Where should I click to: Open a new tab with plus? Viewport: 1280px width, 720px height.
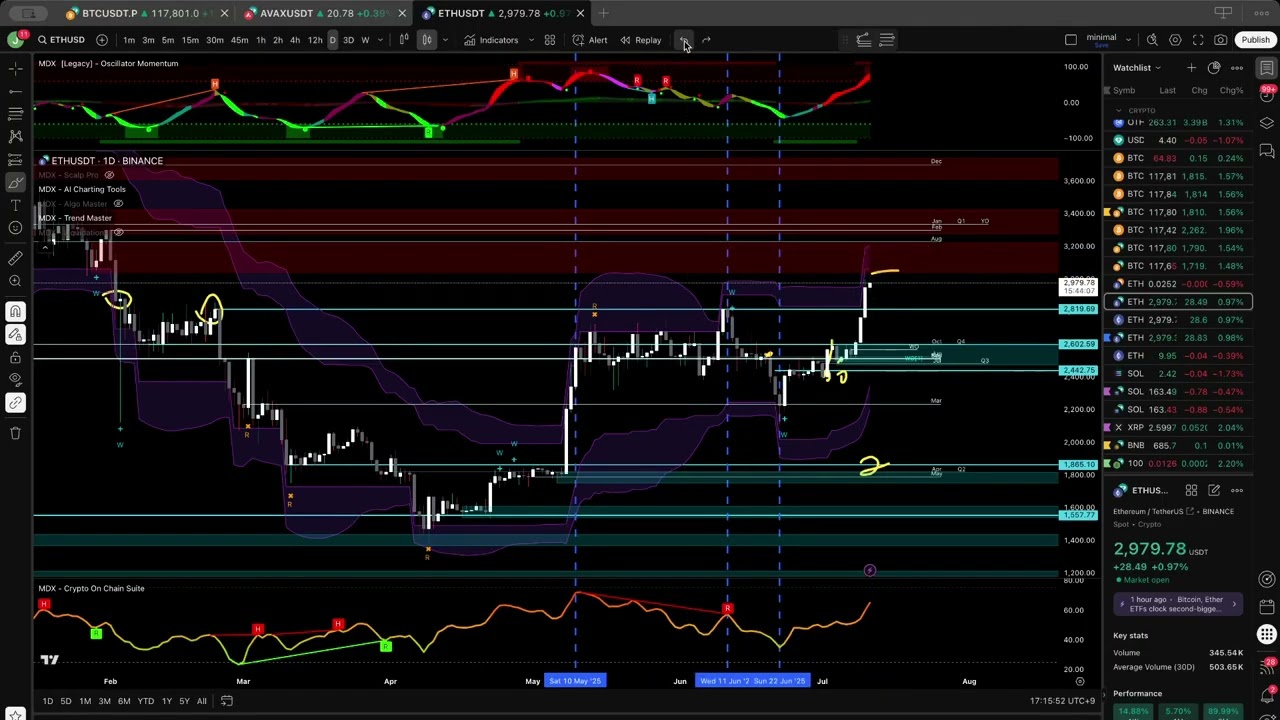point(603,13)
